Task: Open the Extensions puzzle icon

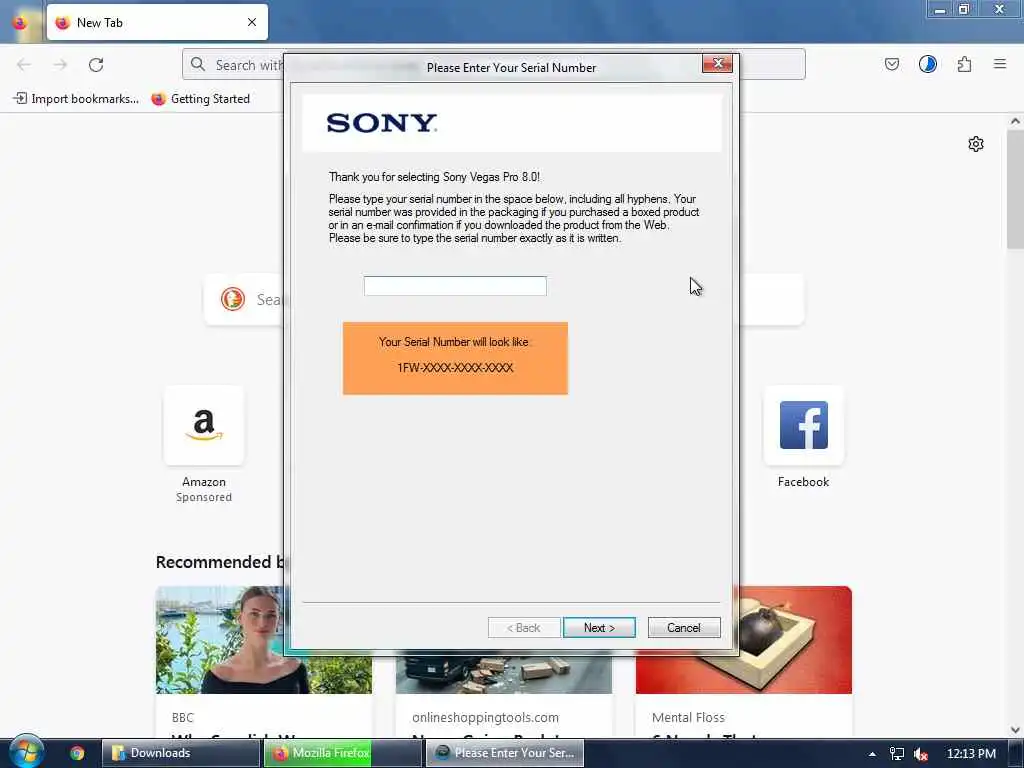Action: (x=964, y=64)
